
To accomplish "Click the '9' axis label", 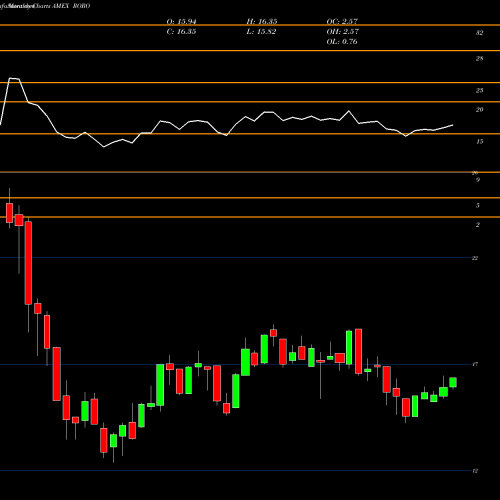I will (x=478, y=180).
